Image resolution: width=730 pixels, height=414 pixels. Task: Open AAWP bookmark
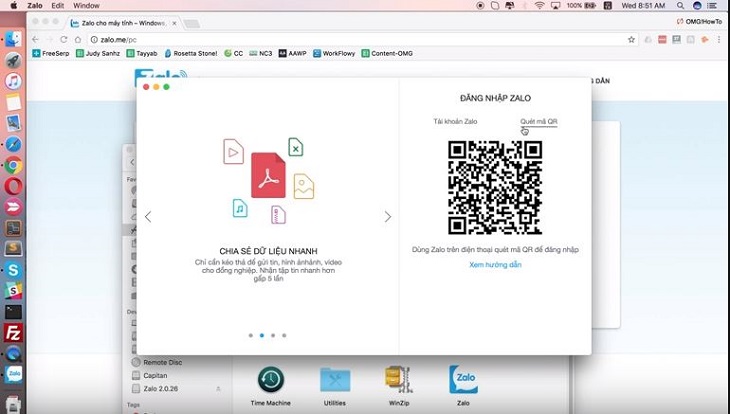(293, 54)
